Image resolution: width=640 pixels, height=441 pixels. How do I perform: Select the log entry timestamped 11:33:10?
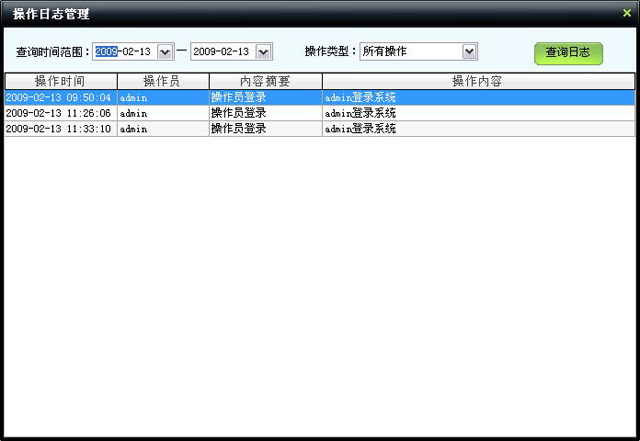click(x=58, y=128)
